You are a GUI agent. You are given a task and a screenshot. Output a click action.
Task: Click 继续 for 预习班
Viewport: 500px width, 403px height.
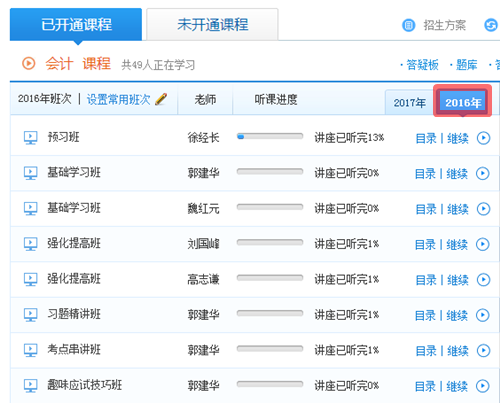pyautogui.click(x=458, y=138)
